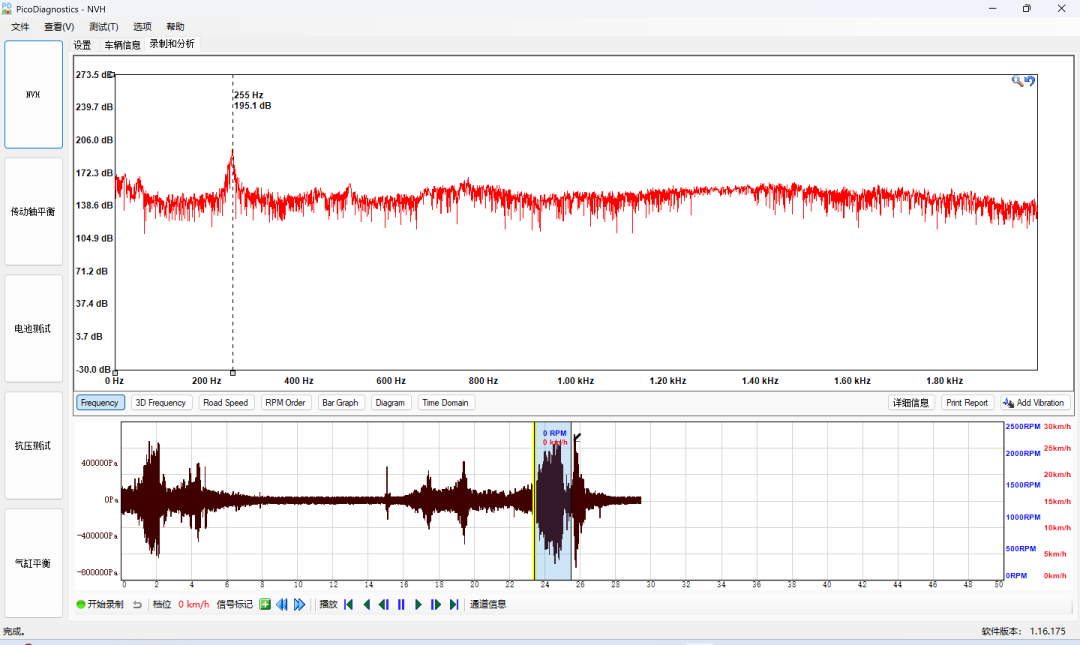1080x645 pixels.
Task: Select the 录制和分析 tab
Action: click(x=172, y=44)
